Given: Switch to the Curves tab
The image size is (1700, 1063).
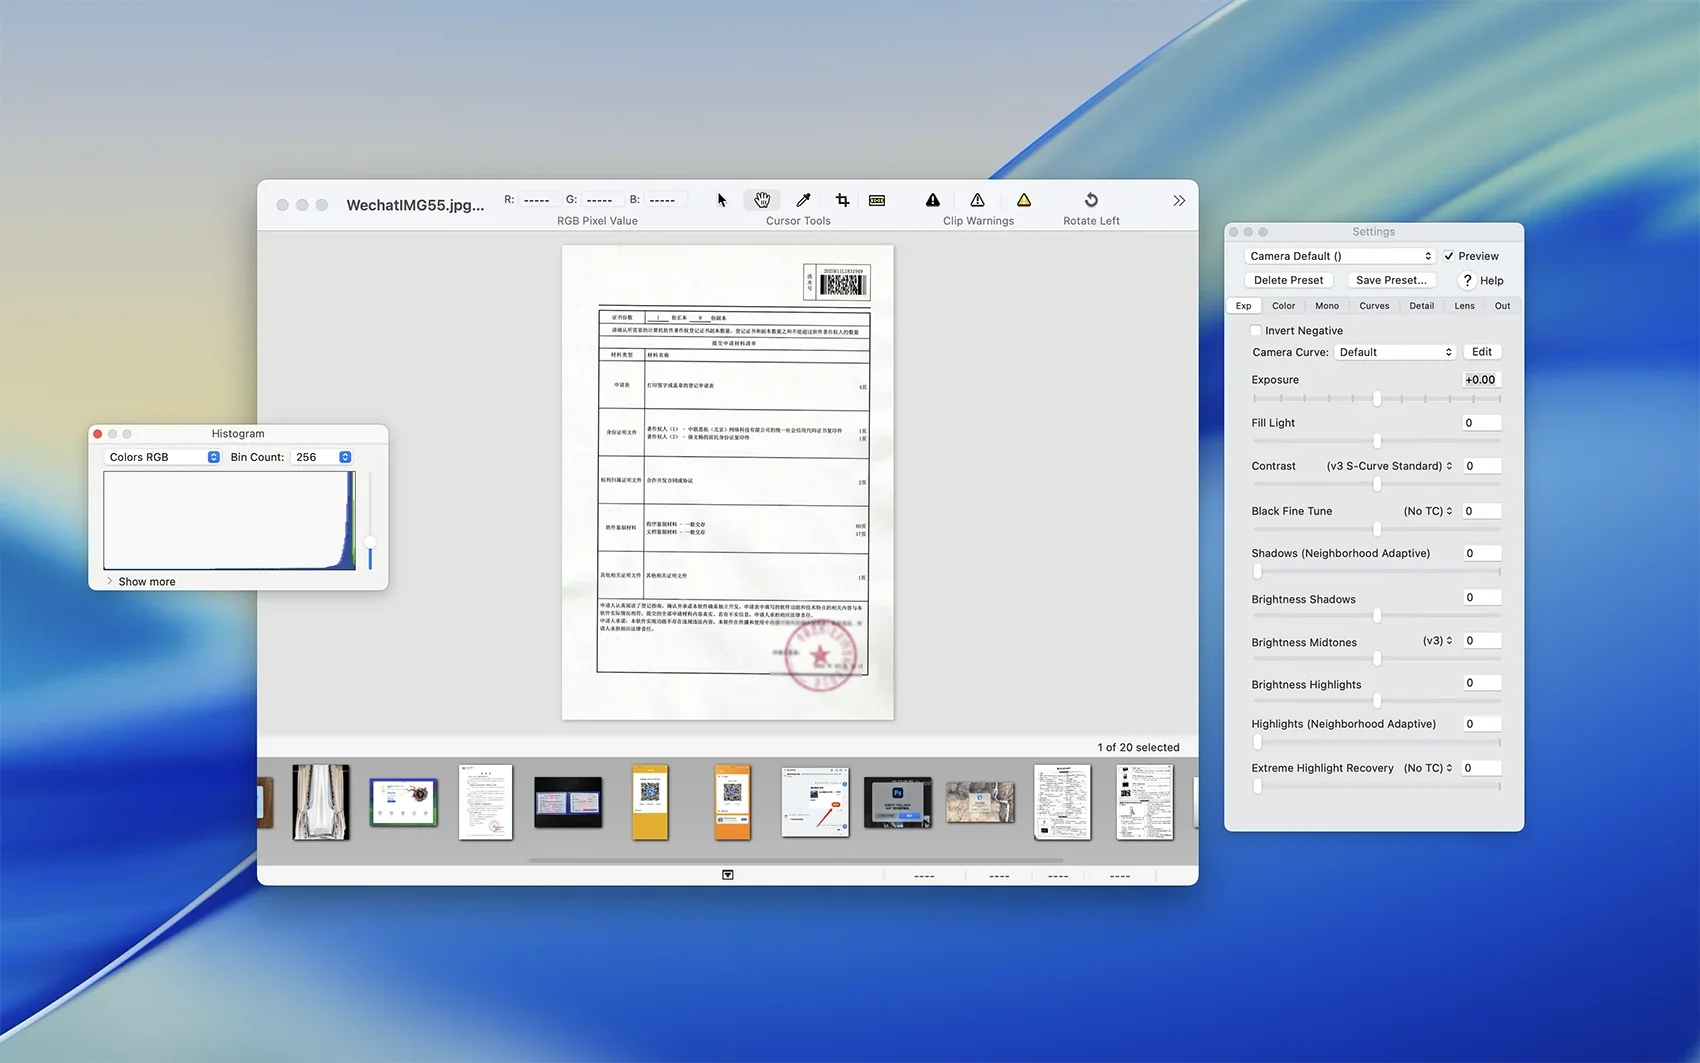Looking at the screenshot, I should click(1374, 306).
